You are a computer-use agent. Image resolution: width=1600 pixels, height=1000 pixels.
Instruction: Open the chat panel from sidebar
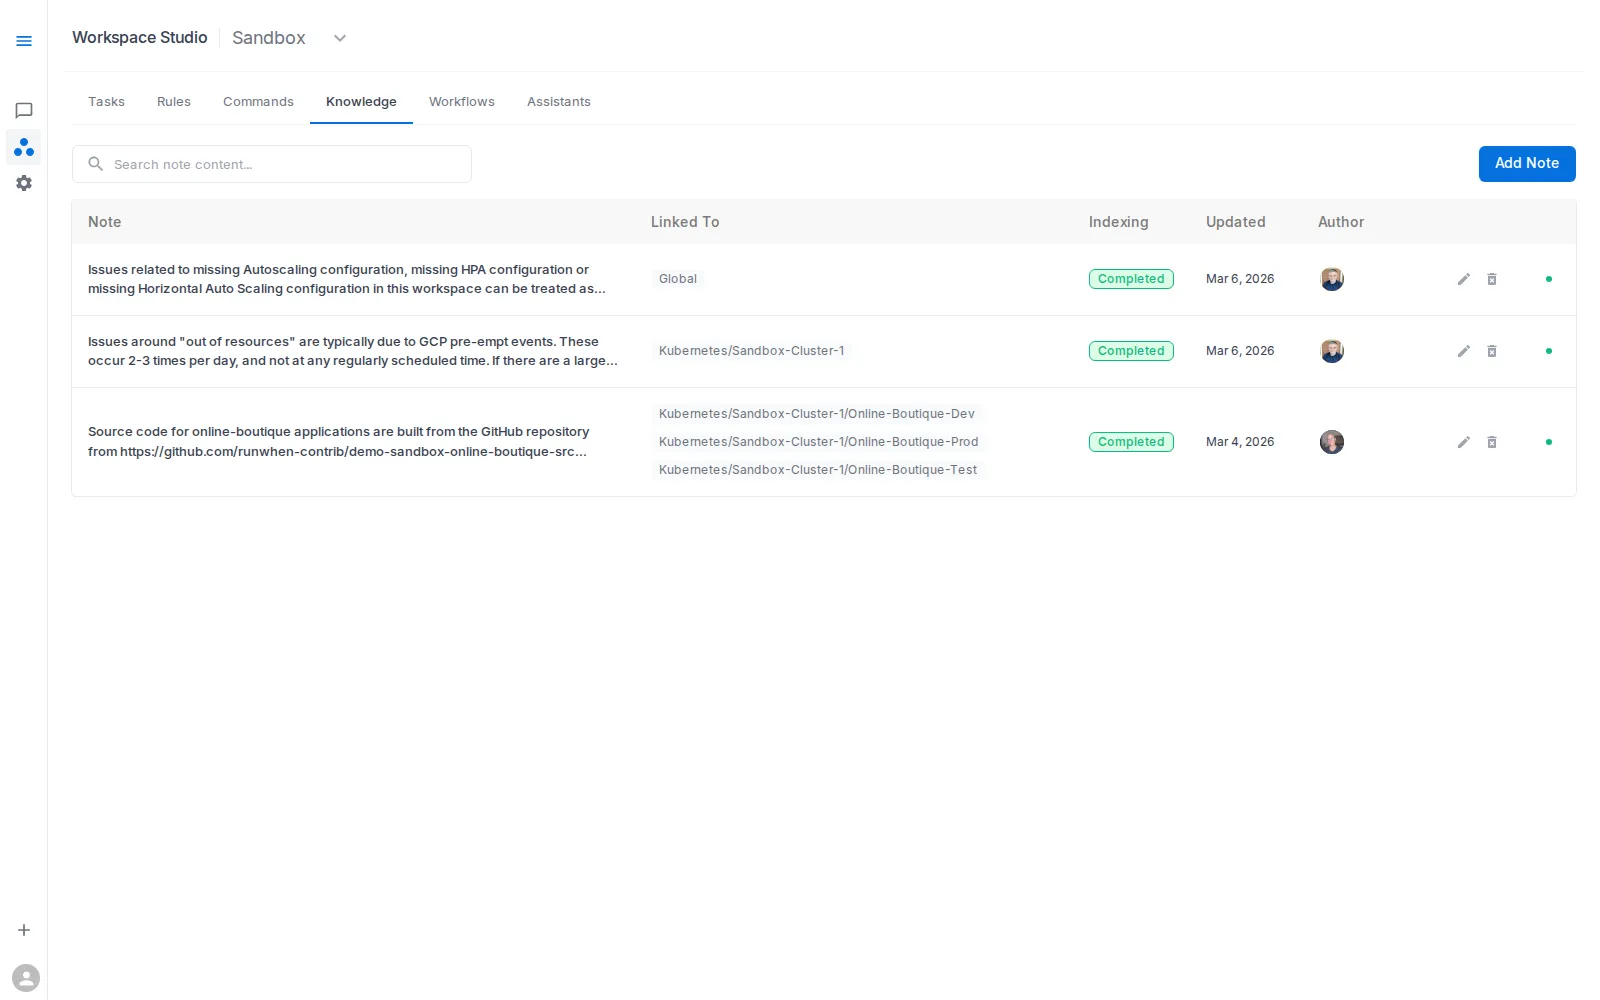(x=24, y=110)
